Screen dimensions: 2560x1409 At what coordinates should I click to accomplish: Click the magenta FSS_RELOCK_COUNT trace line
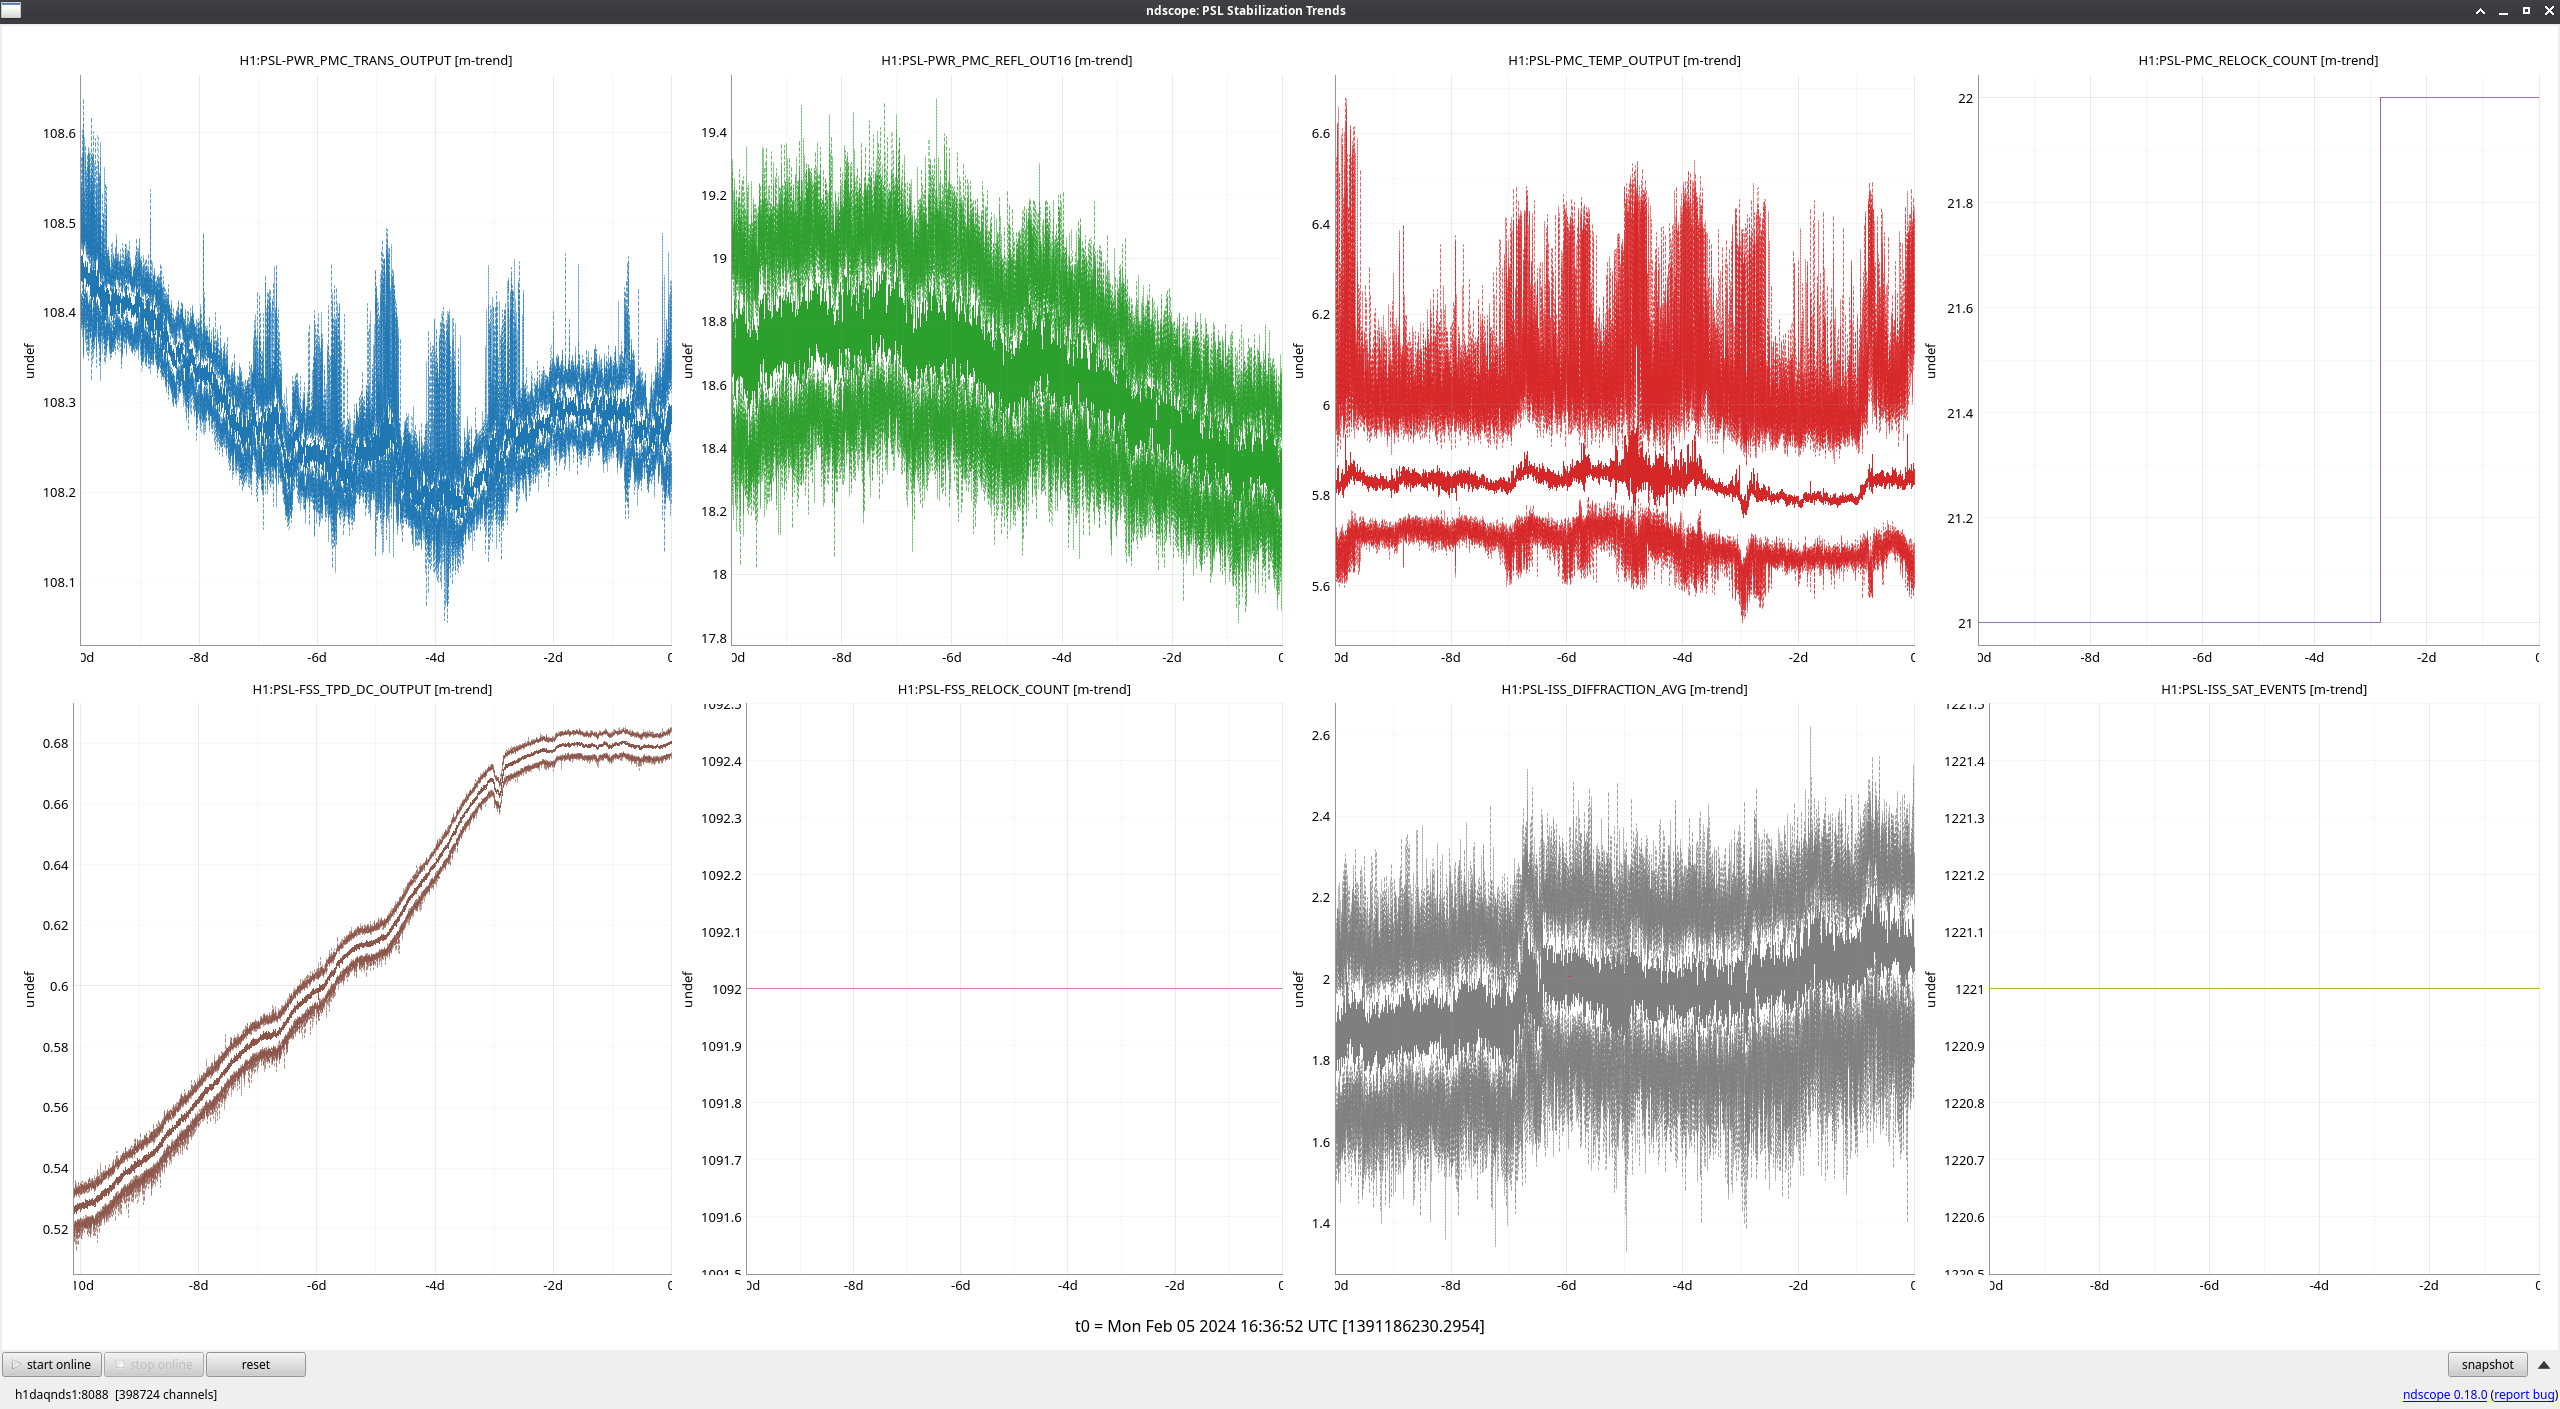click(x=1013, y=988)
